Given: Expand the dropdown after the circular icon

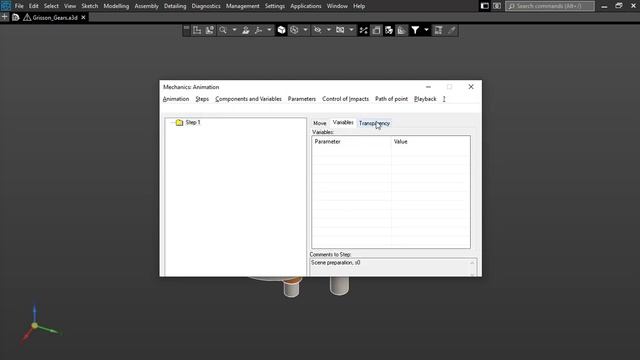Looking at the screenshot, I should [x=305, y=30].
